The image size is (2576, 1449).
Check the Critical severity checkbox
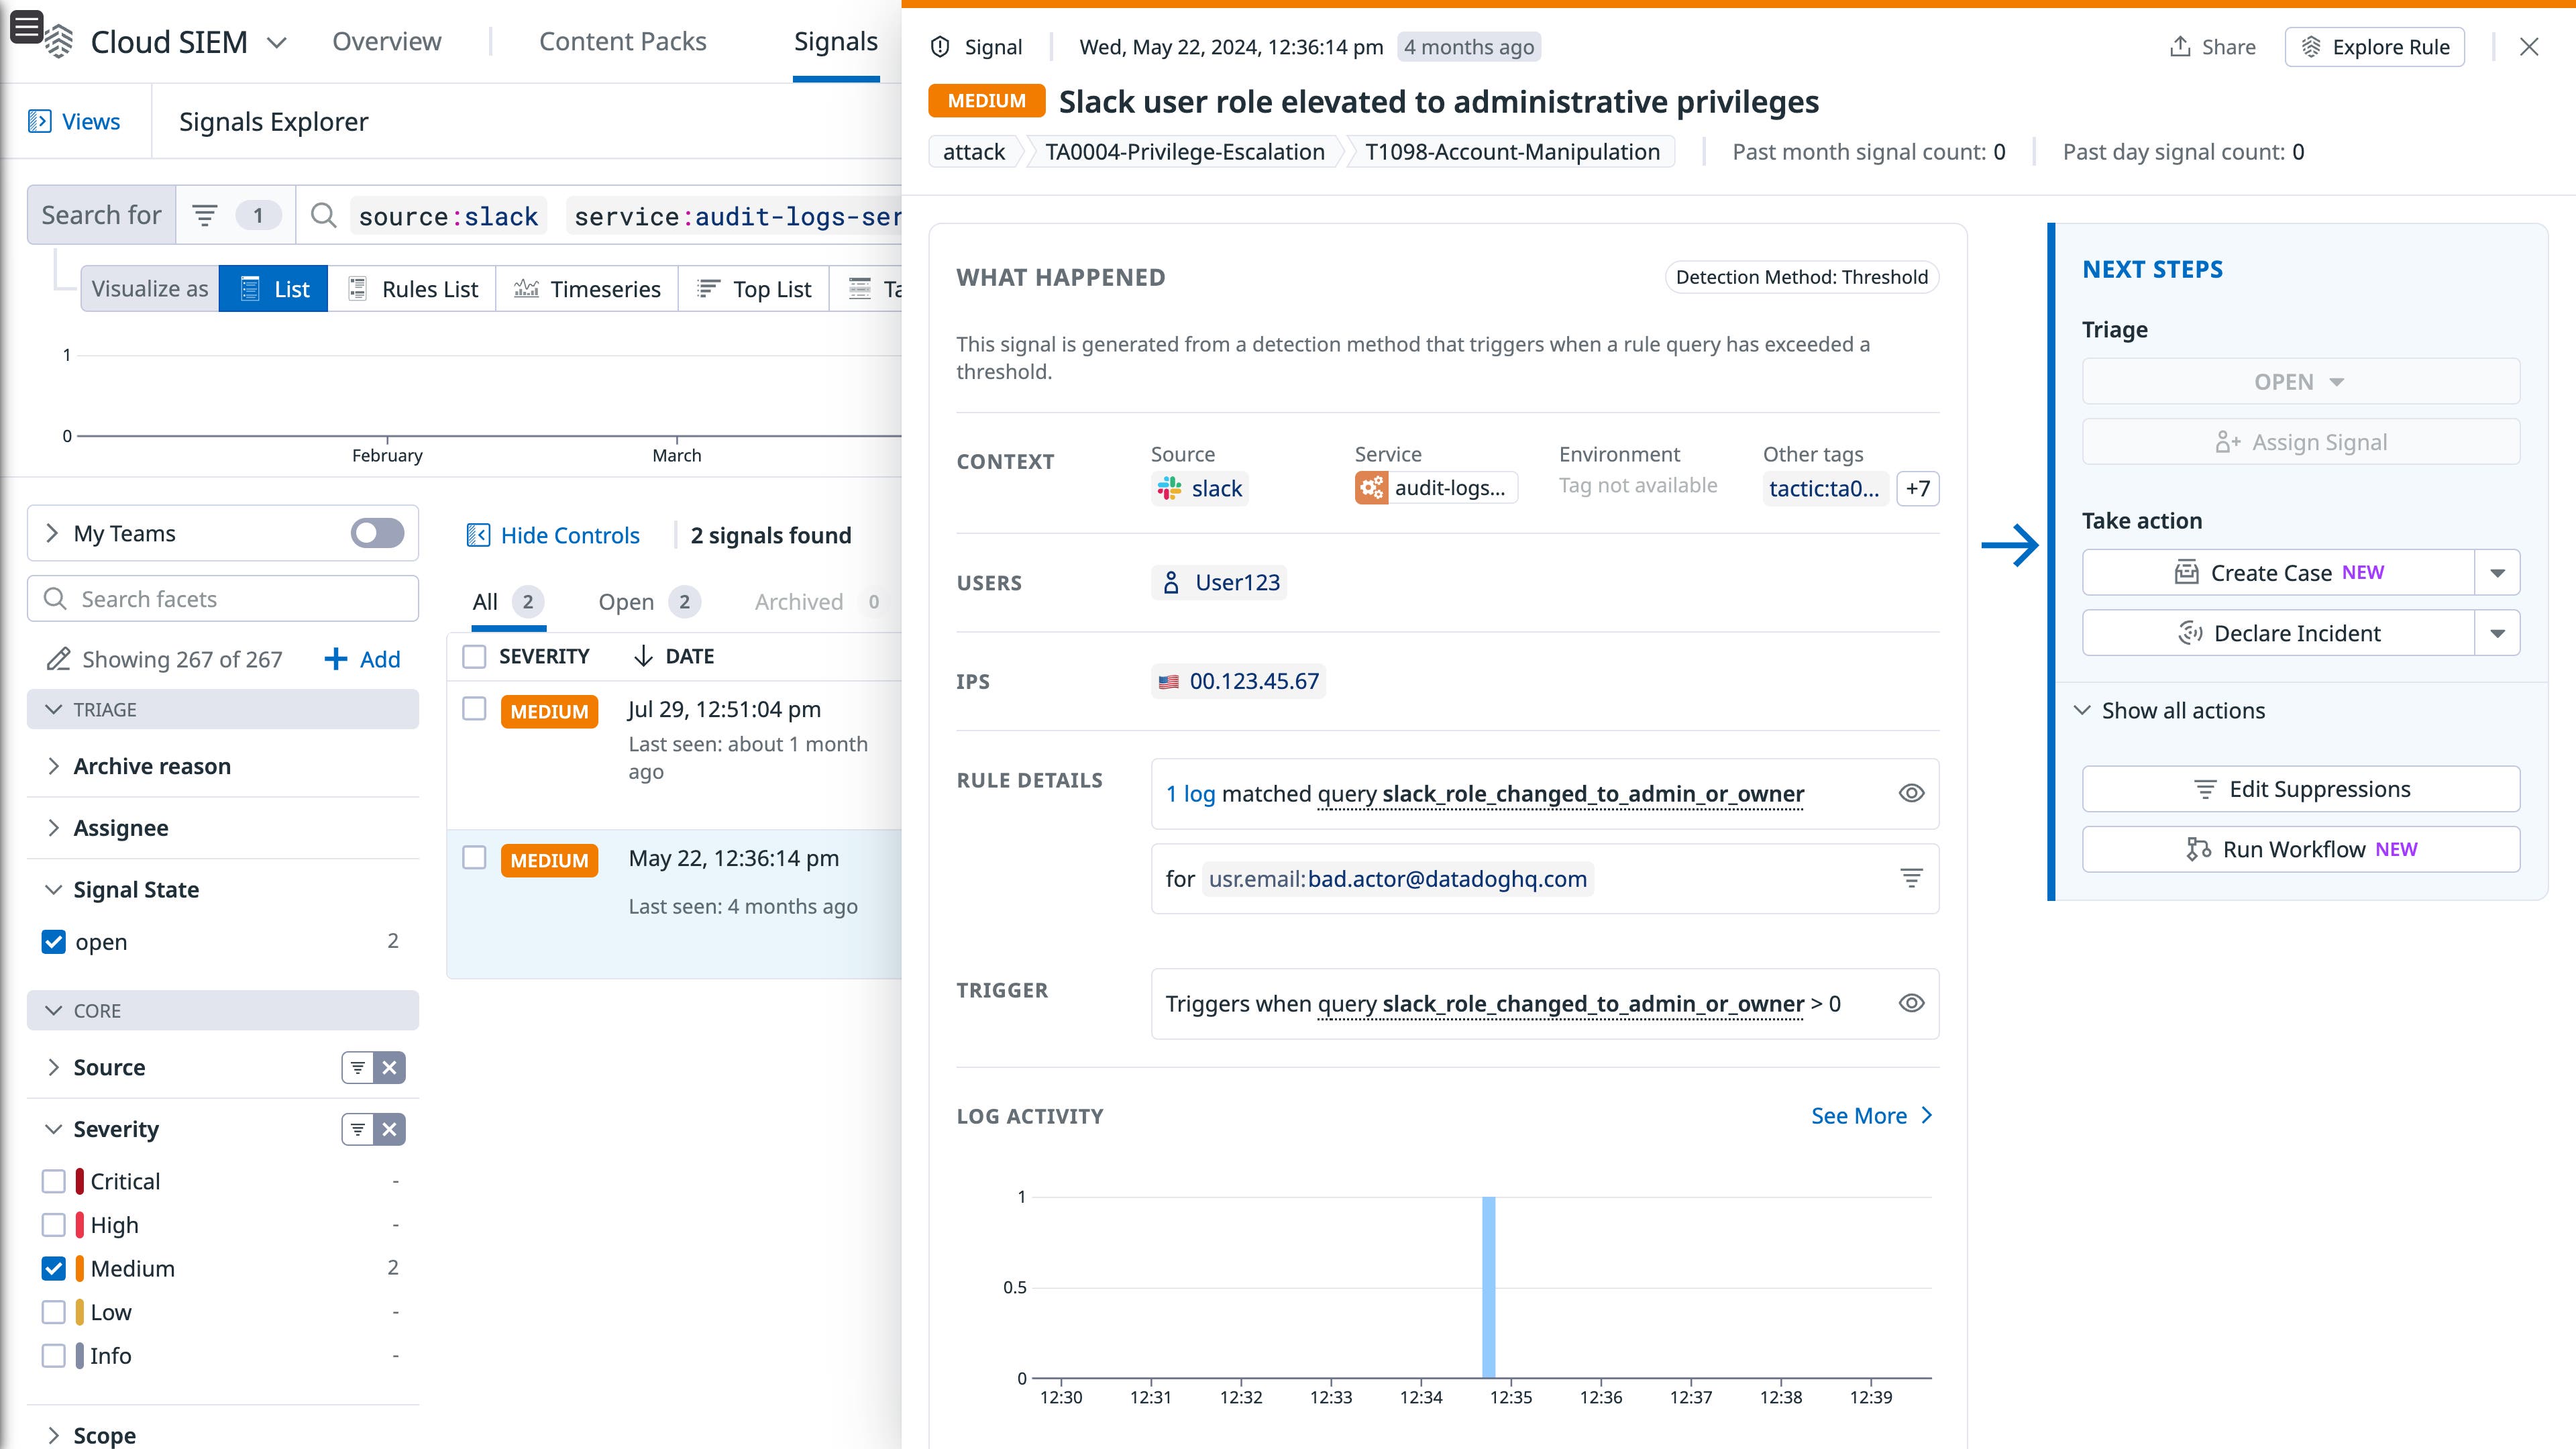[54, 1181]
